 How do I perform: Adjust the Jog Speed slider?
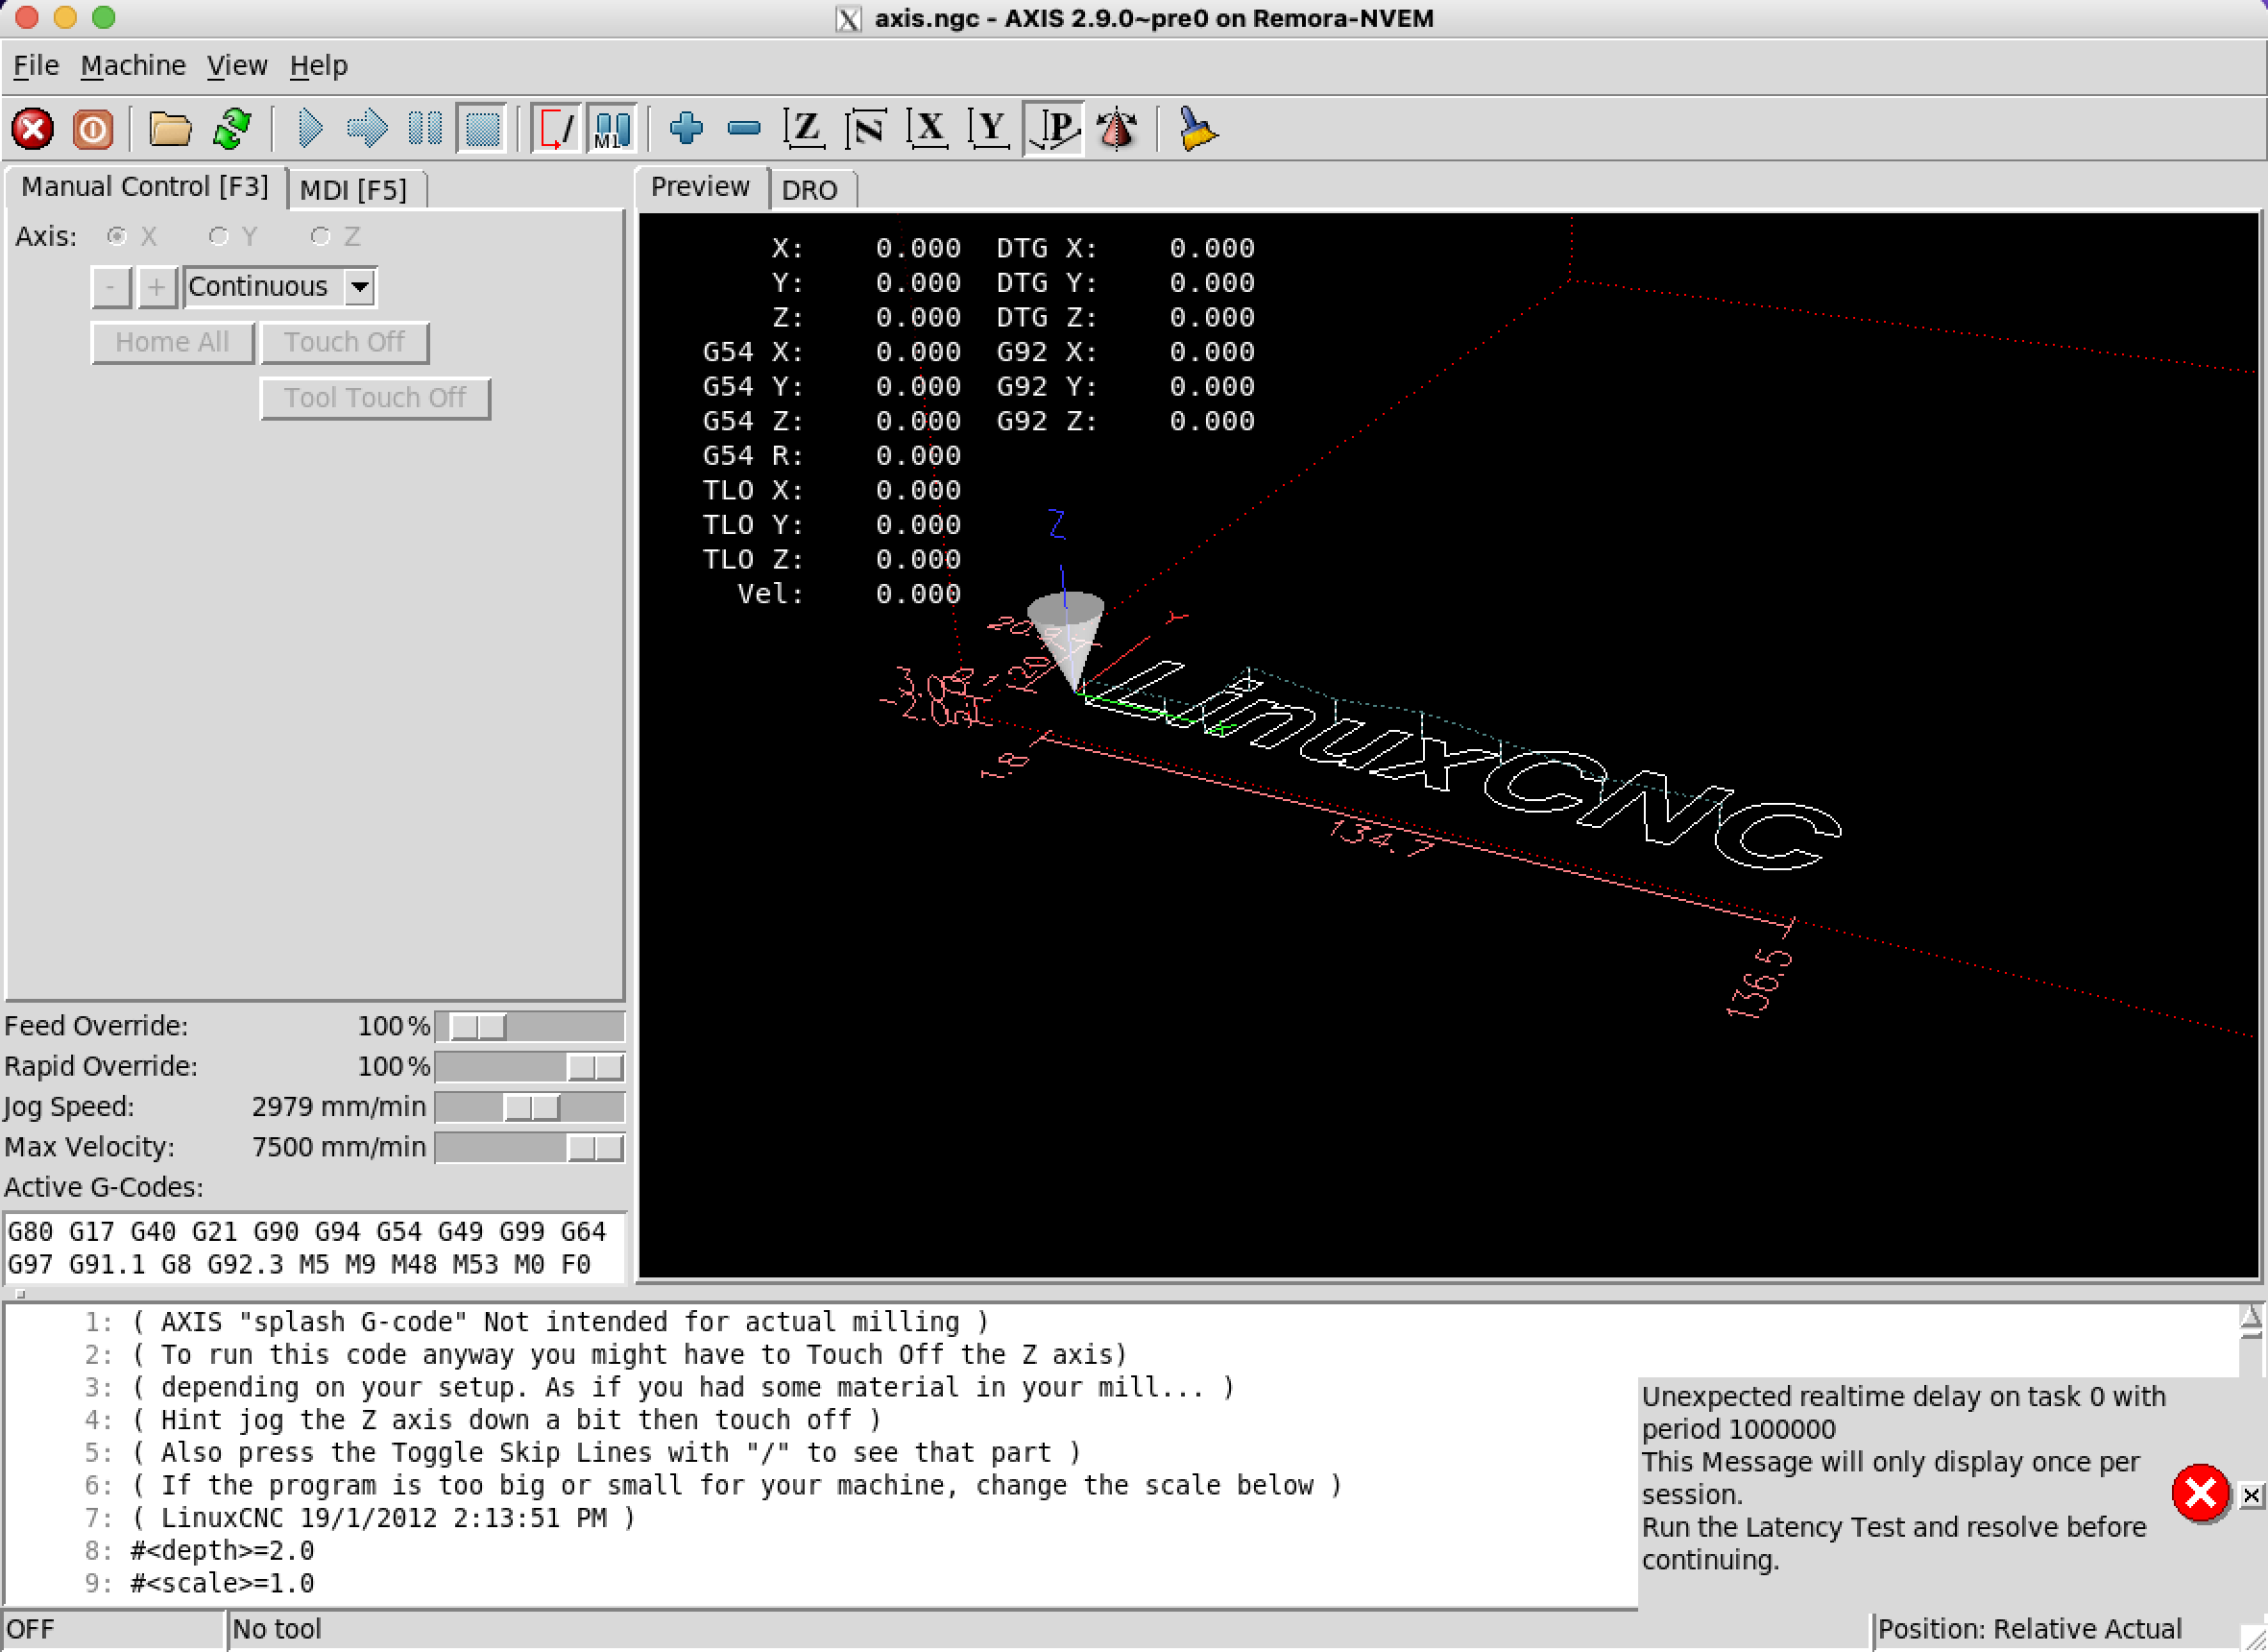530,1107
